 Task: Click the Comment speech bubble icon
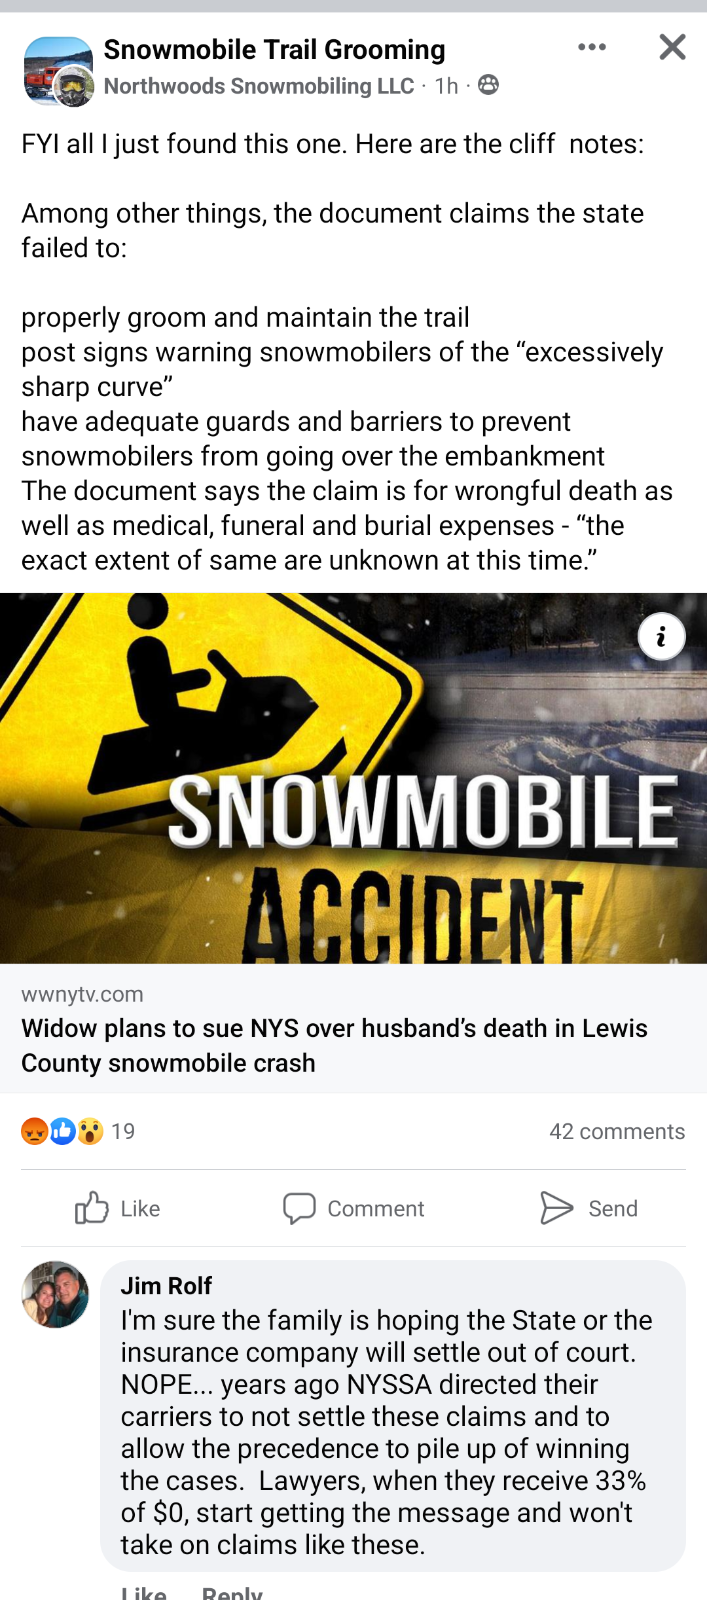point(299,1208)
